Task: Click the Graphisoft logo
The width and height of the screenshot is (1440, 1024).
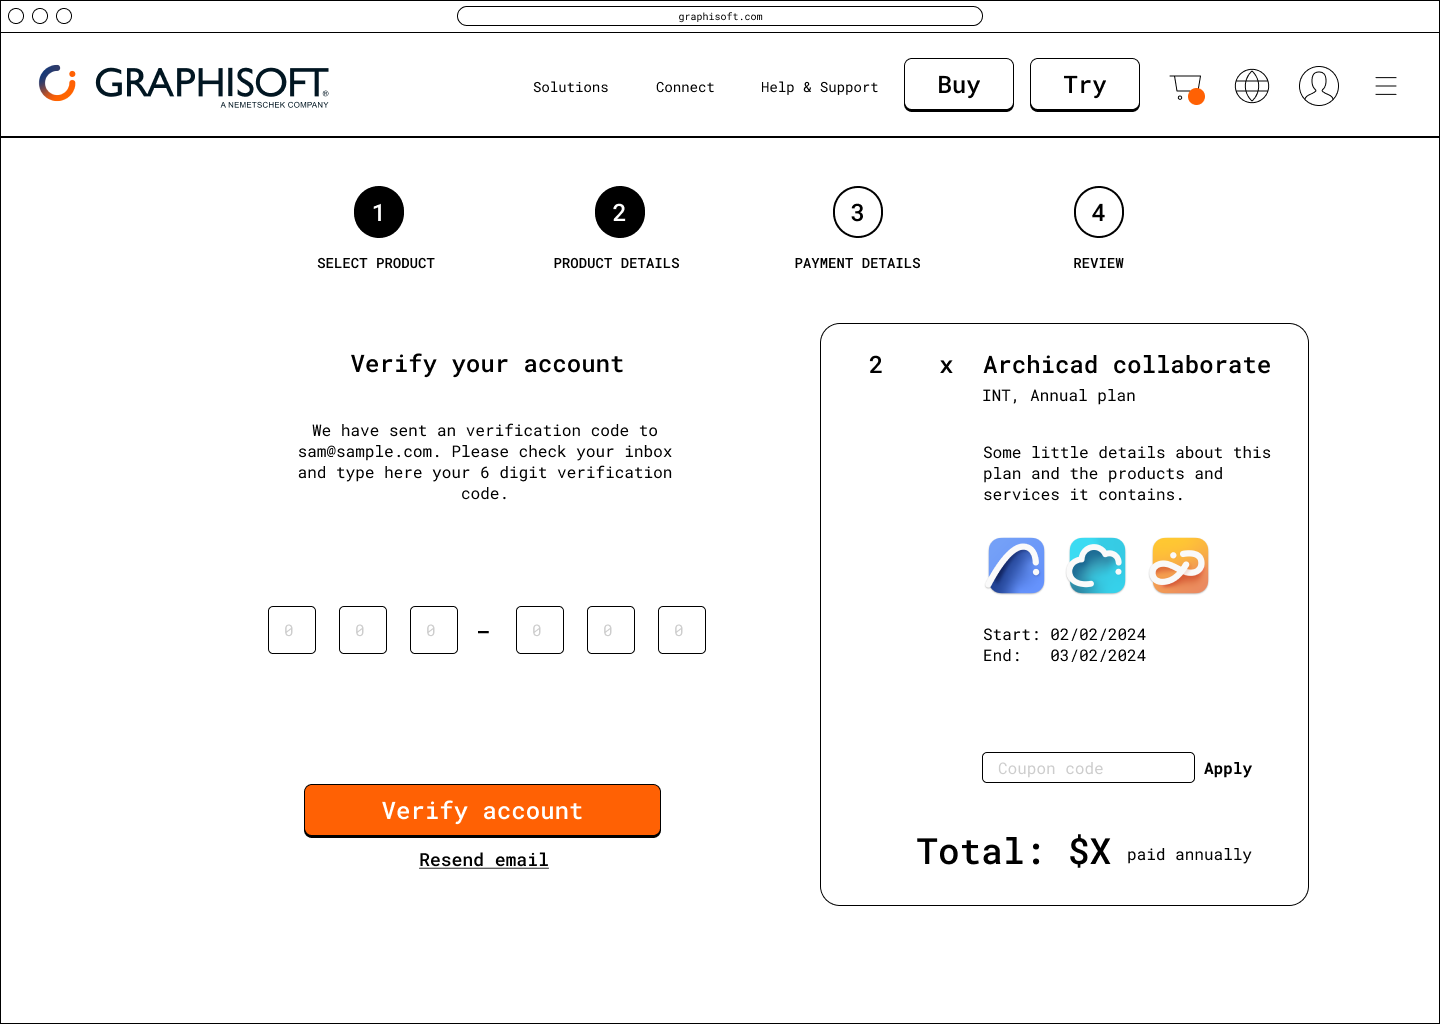Action: (184, 85)
